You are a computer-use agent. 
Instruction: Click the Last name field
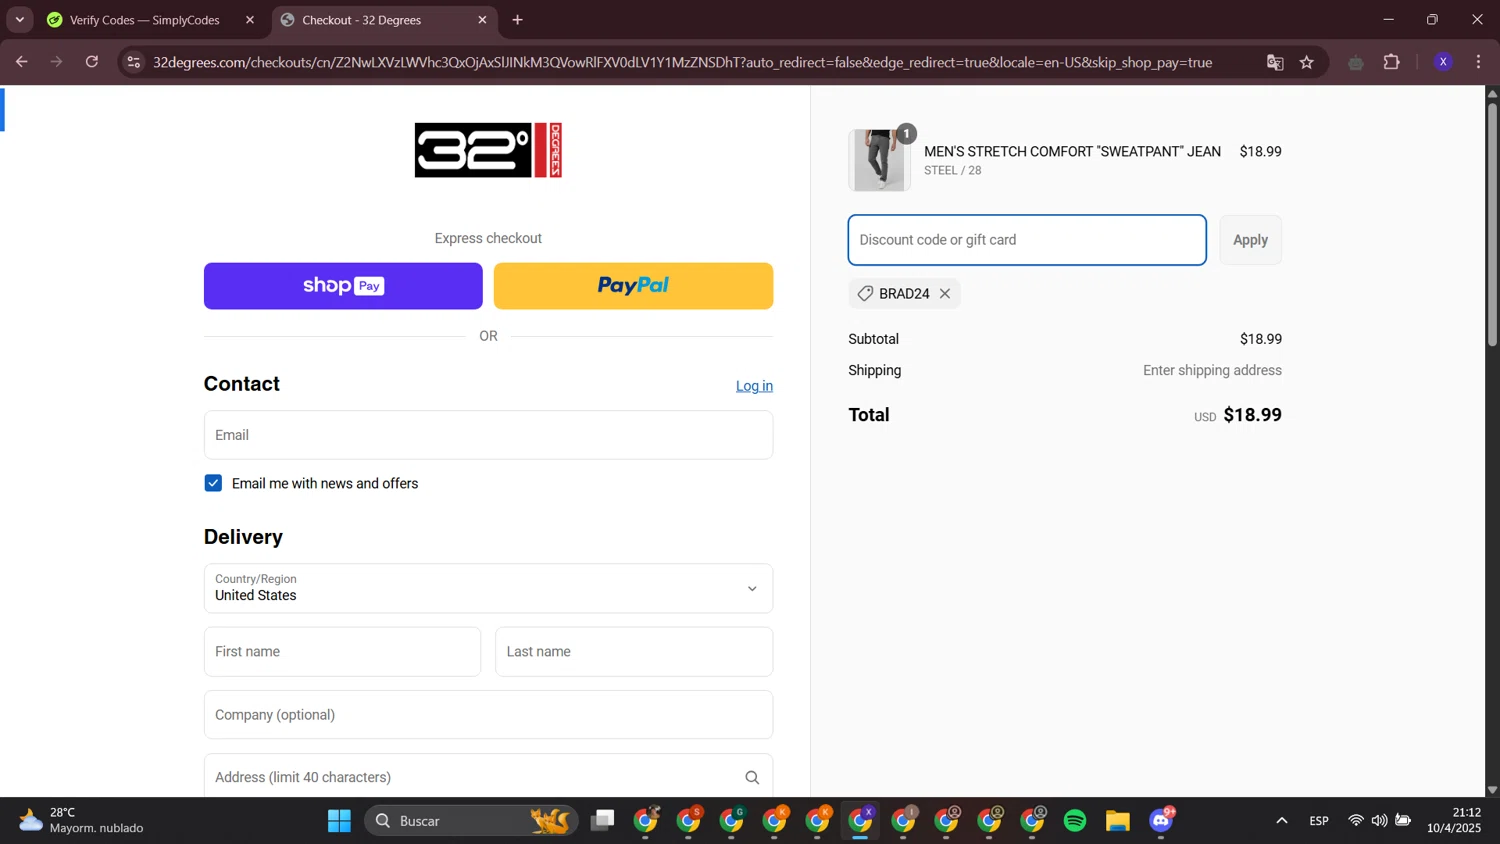pyautogui.click(x=634, y=652)
